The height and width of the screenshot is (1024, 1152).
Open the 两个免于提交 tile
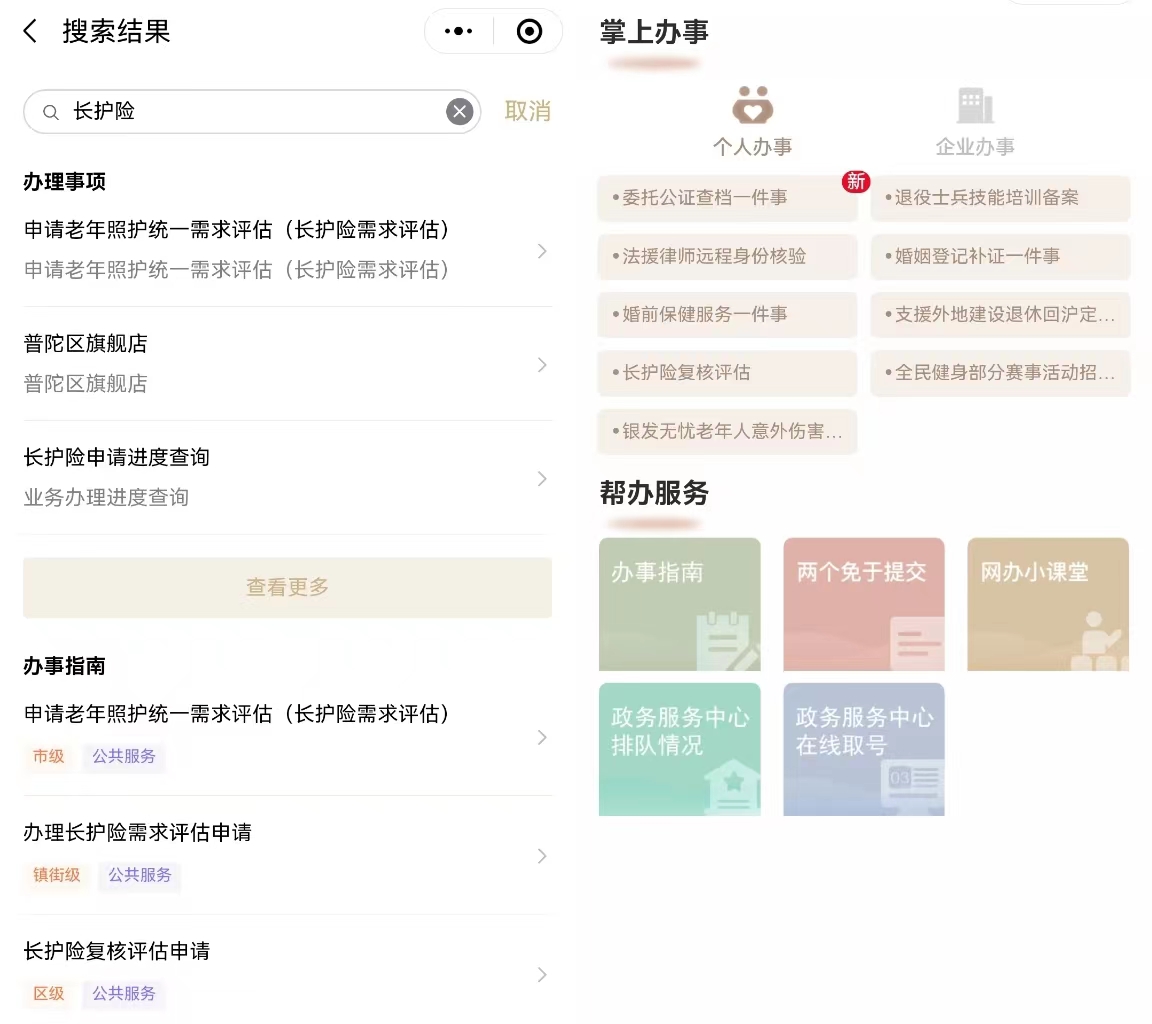coord(863,604)
